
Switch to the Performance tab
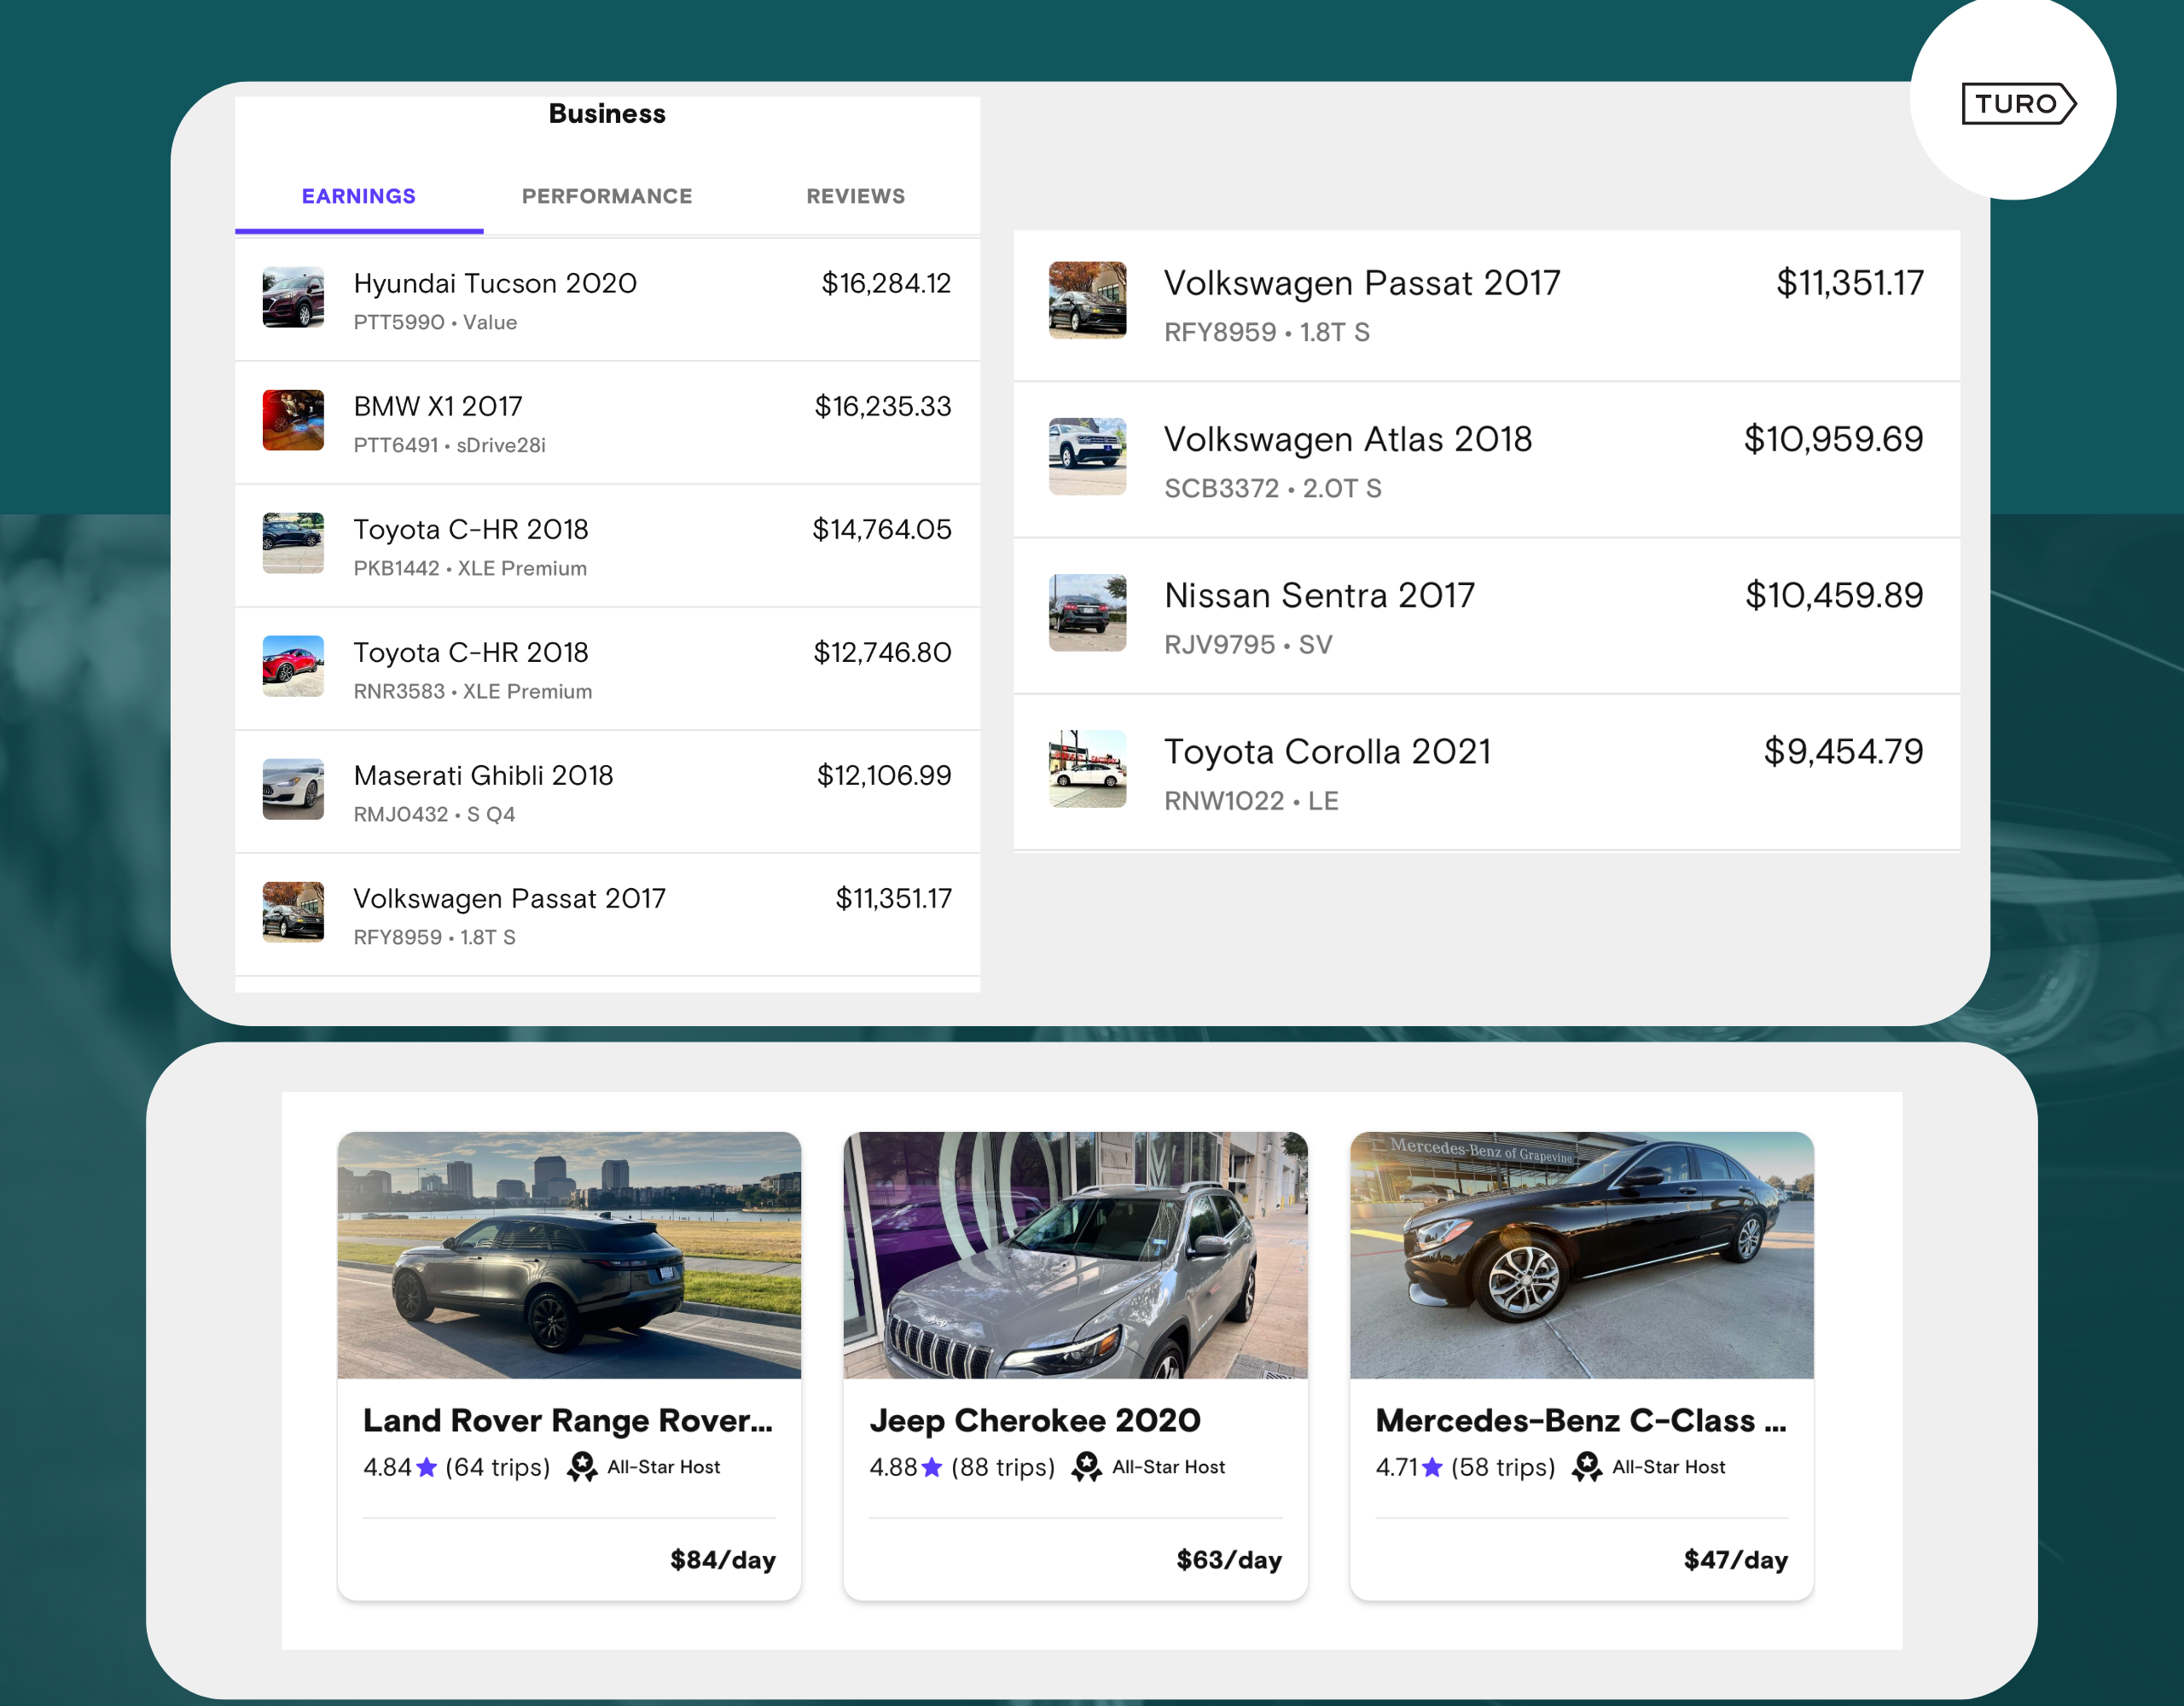click(x=607, y=196)
